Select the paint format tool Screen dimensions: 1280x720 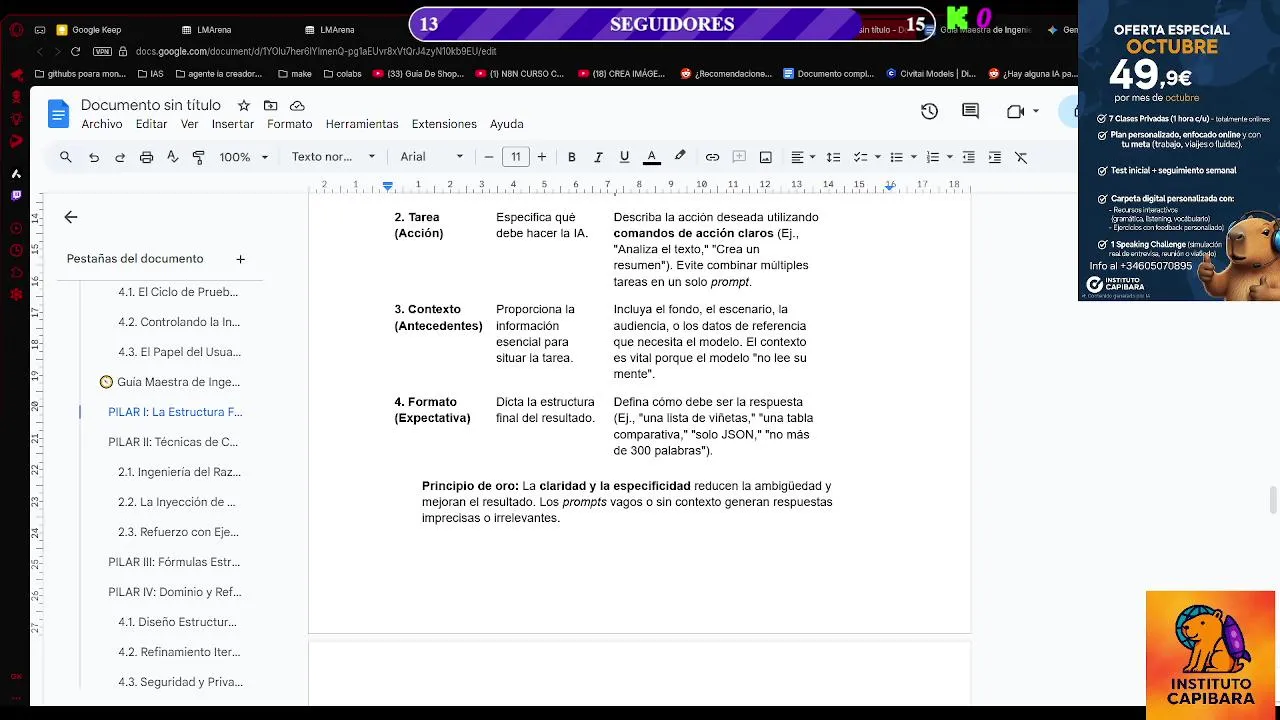coord(198,157)
